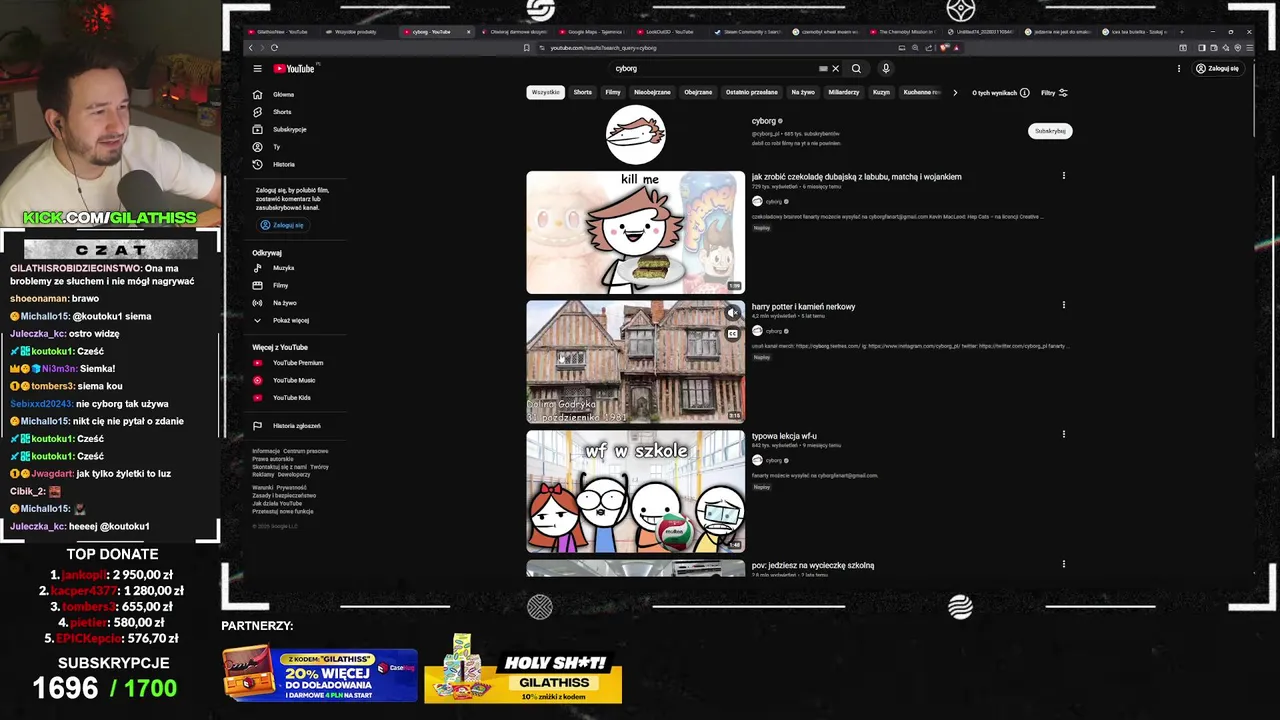Open the Centrum prasowe footer link

(306, 451)
